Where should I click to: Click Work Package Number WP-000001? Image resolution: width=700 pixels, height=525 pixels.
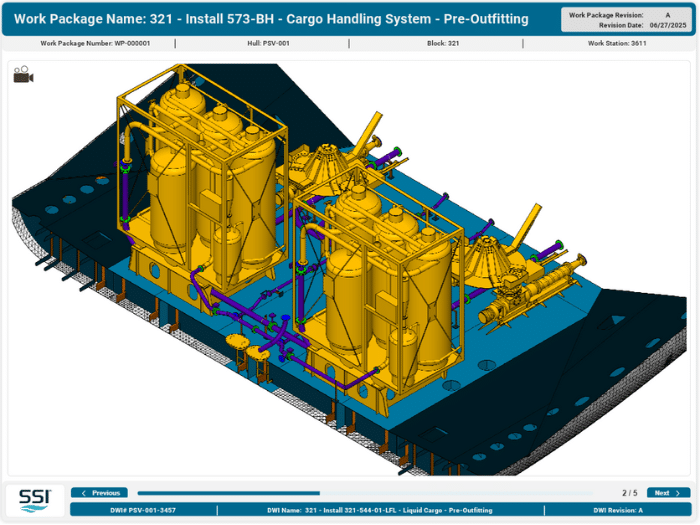(95, 43)
